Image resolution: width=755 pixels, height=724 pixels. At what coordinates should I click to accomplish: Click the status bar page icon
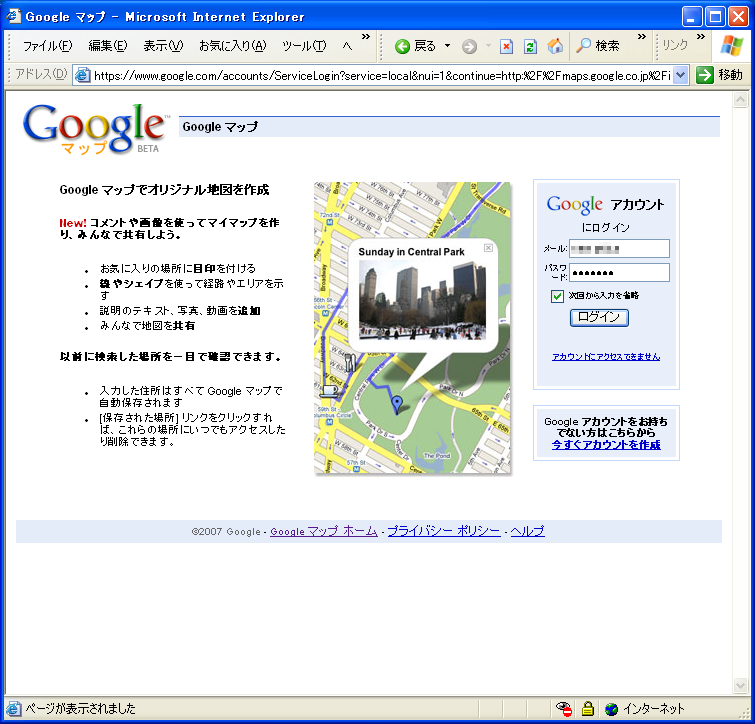click(13, 709)
